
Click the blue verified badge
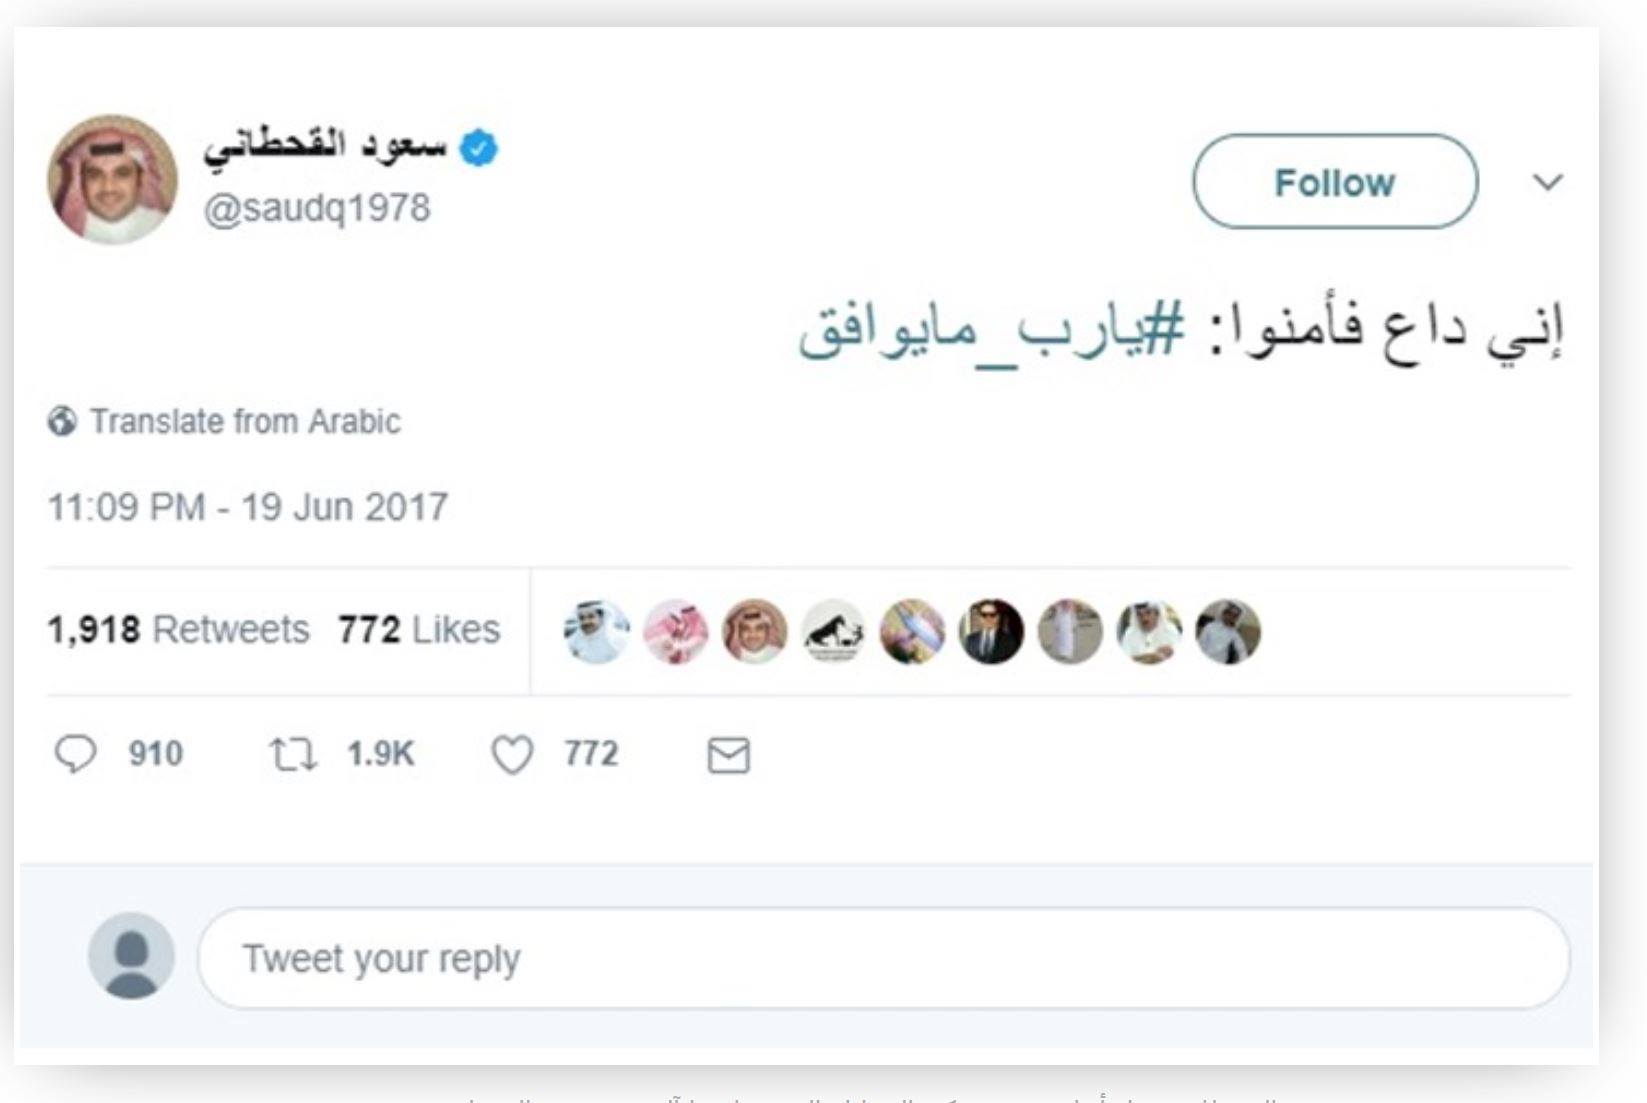(x=478, y=148)
